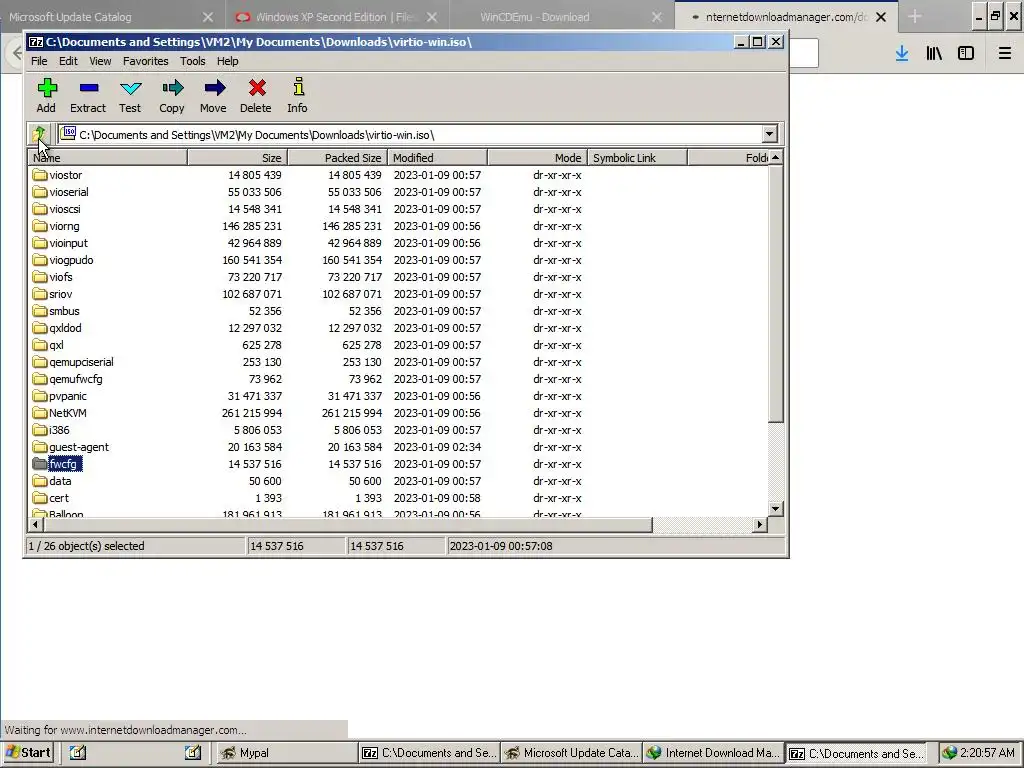Close the Microsoft Update Catalog tab
Screen dimensions: 1024x768
208,18
